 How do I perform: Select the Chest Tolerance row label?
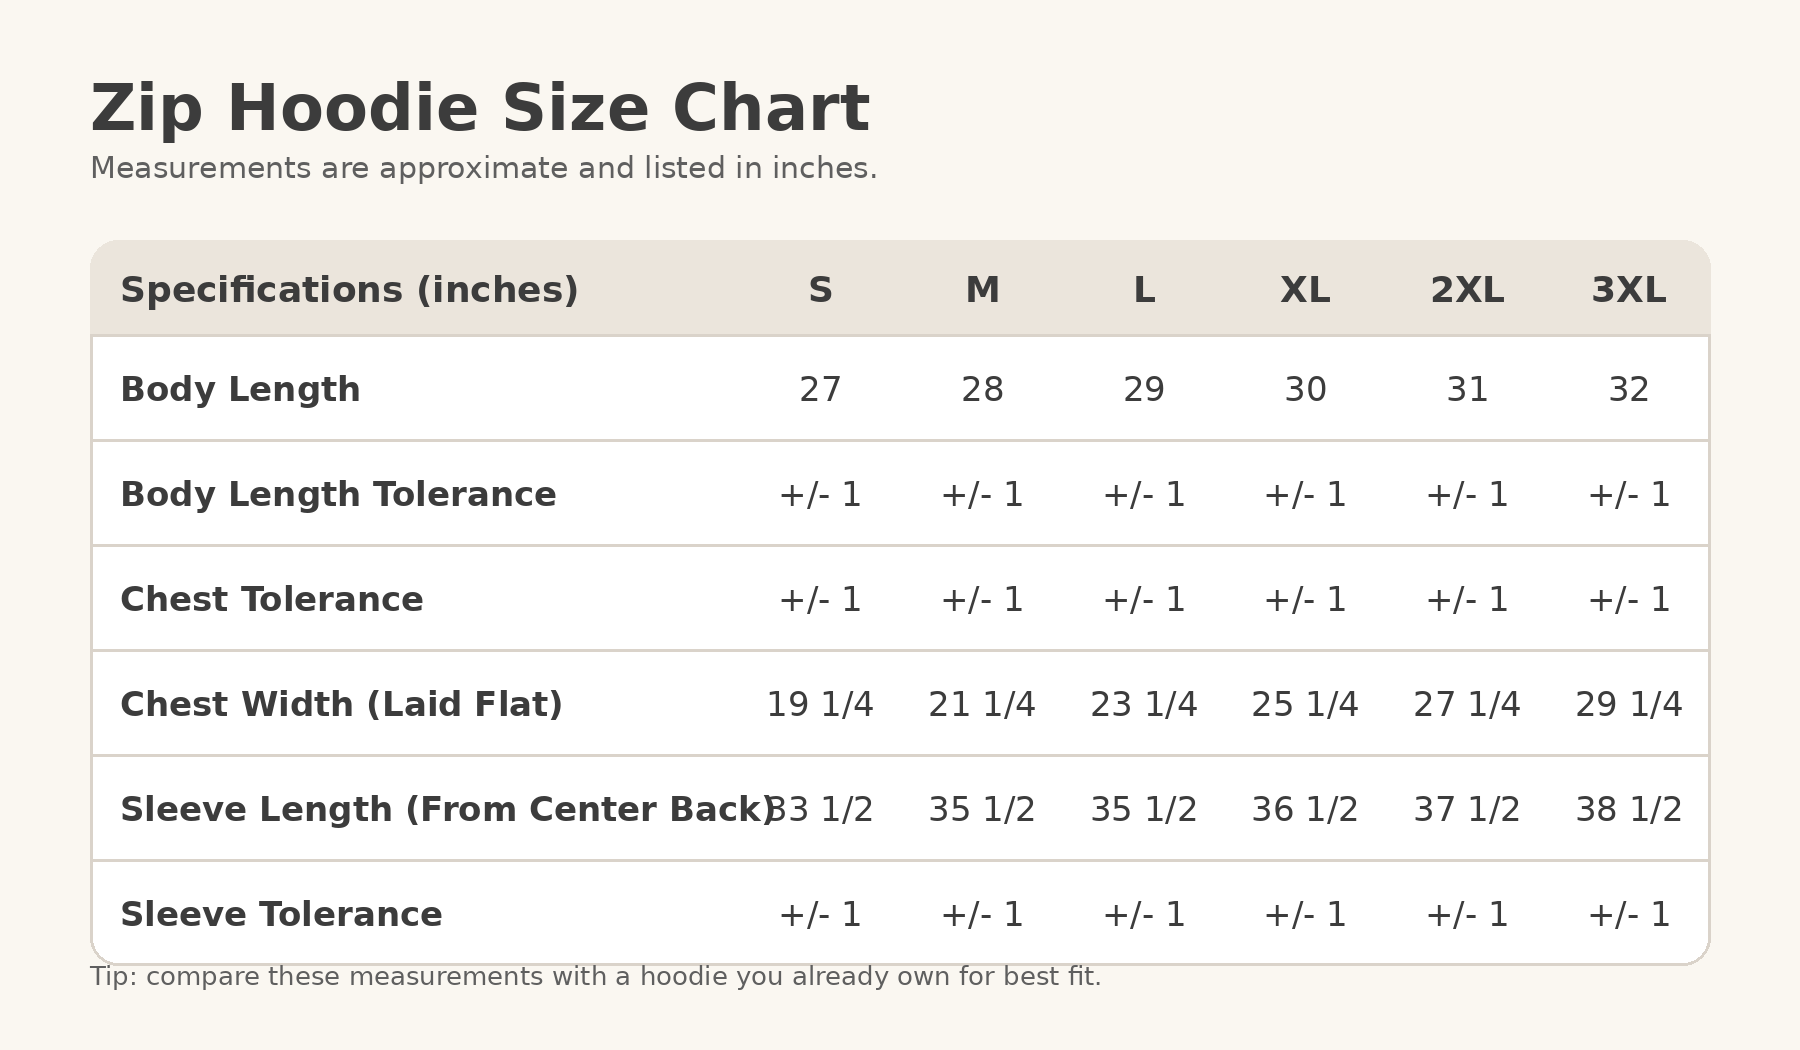click(x=272, y=599)
